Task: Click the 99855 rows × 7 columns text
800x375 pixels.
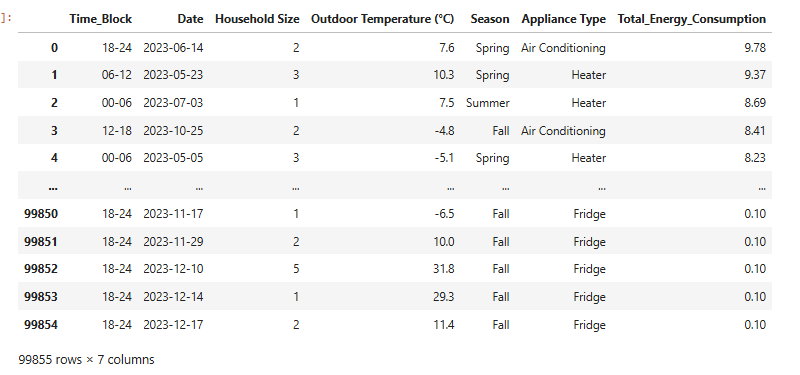Action: (x=86, y=360)
